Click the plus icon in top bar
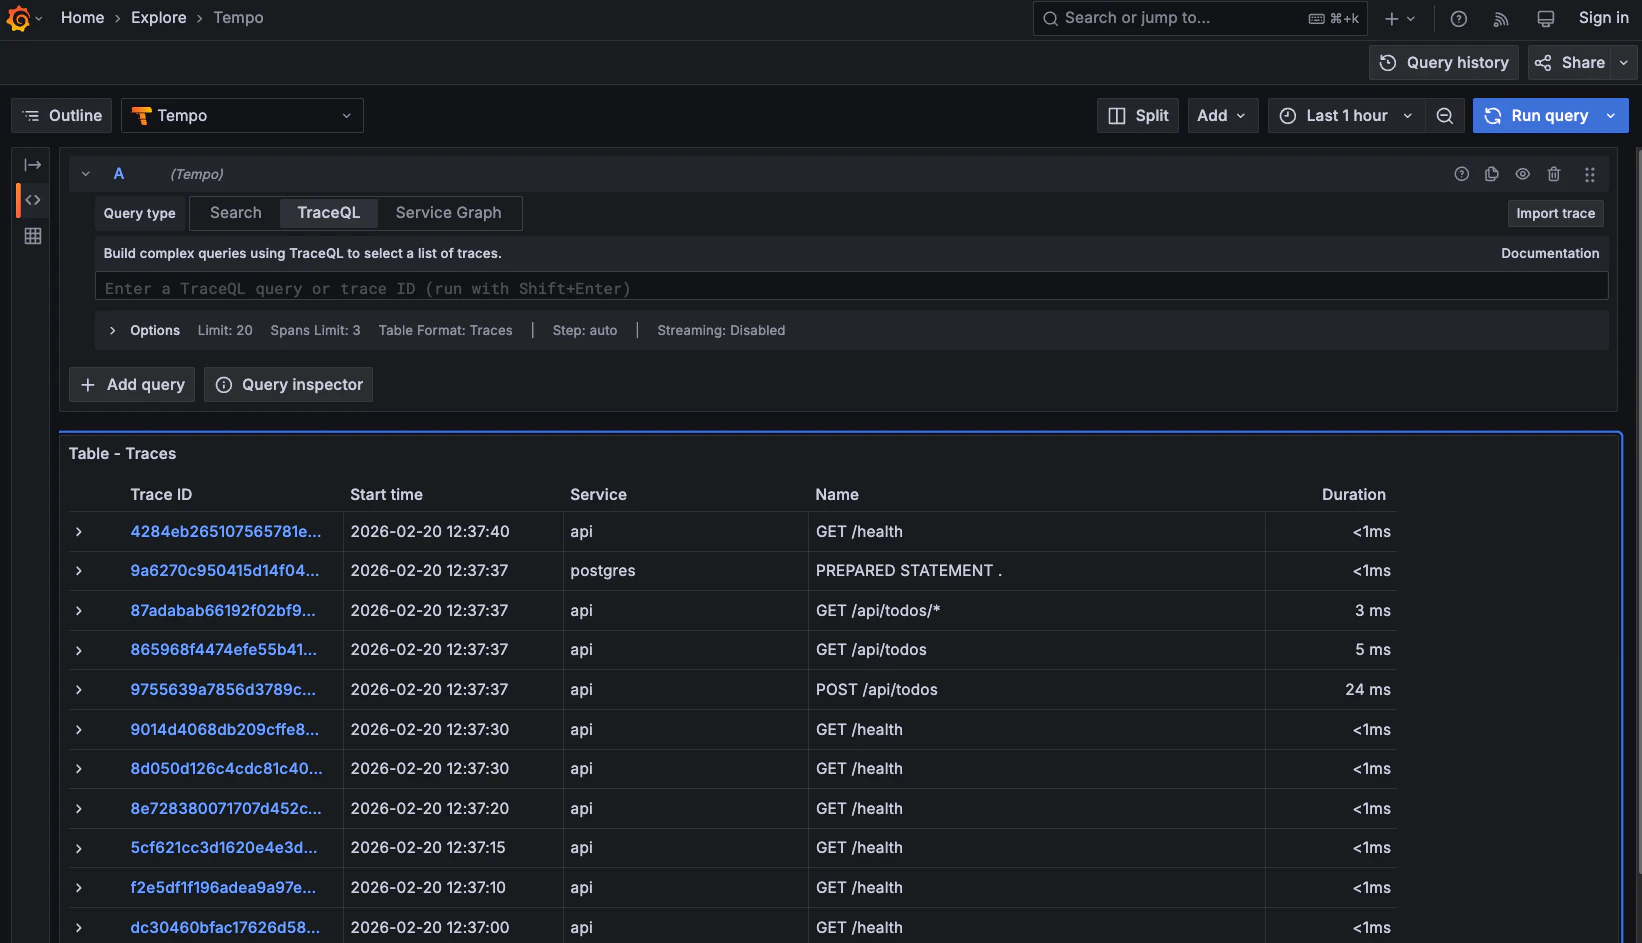Image resolution: width=1642 pixels, height=943 pixels. [1392, 18]
